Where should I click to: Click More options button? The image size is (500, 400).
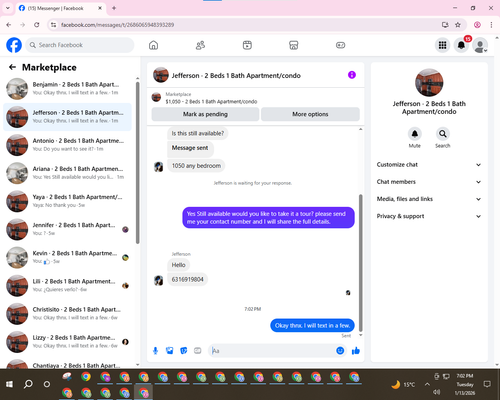[310, 114]
